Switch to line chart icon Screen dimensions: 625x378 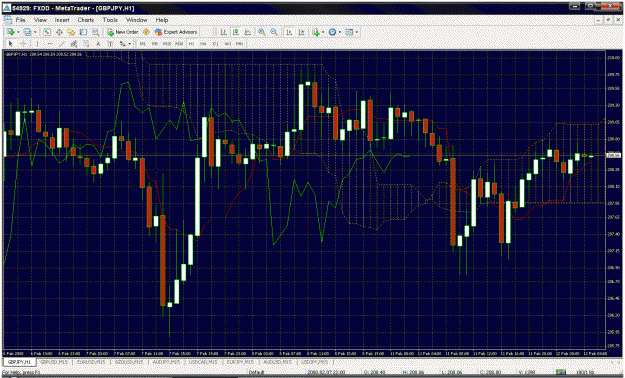point(248,32)
